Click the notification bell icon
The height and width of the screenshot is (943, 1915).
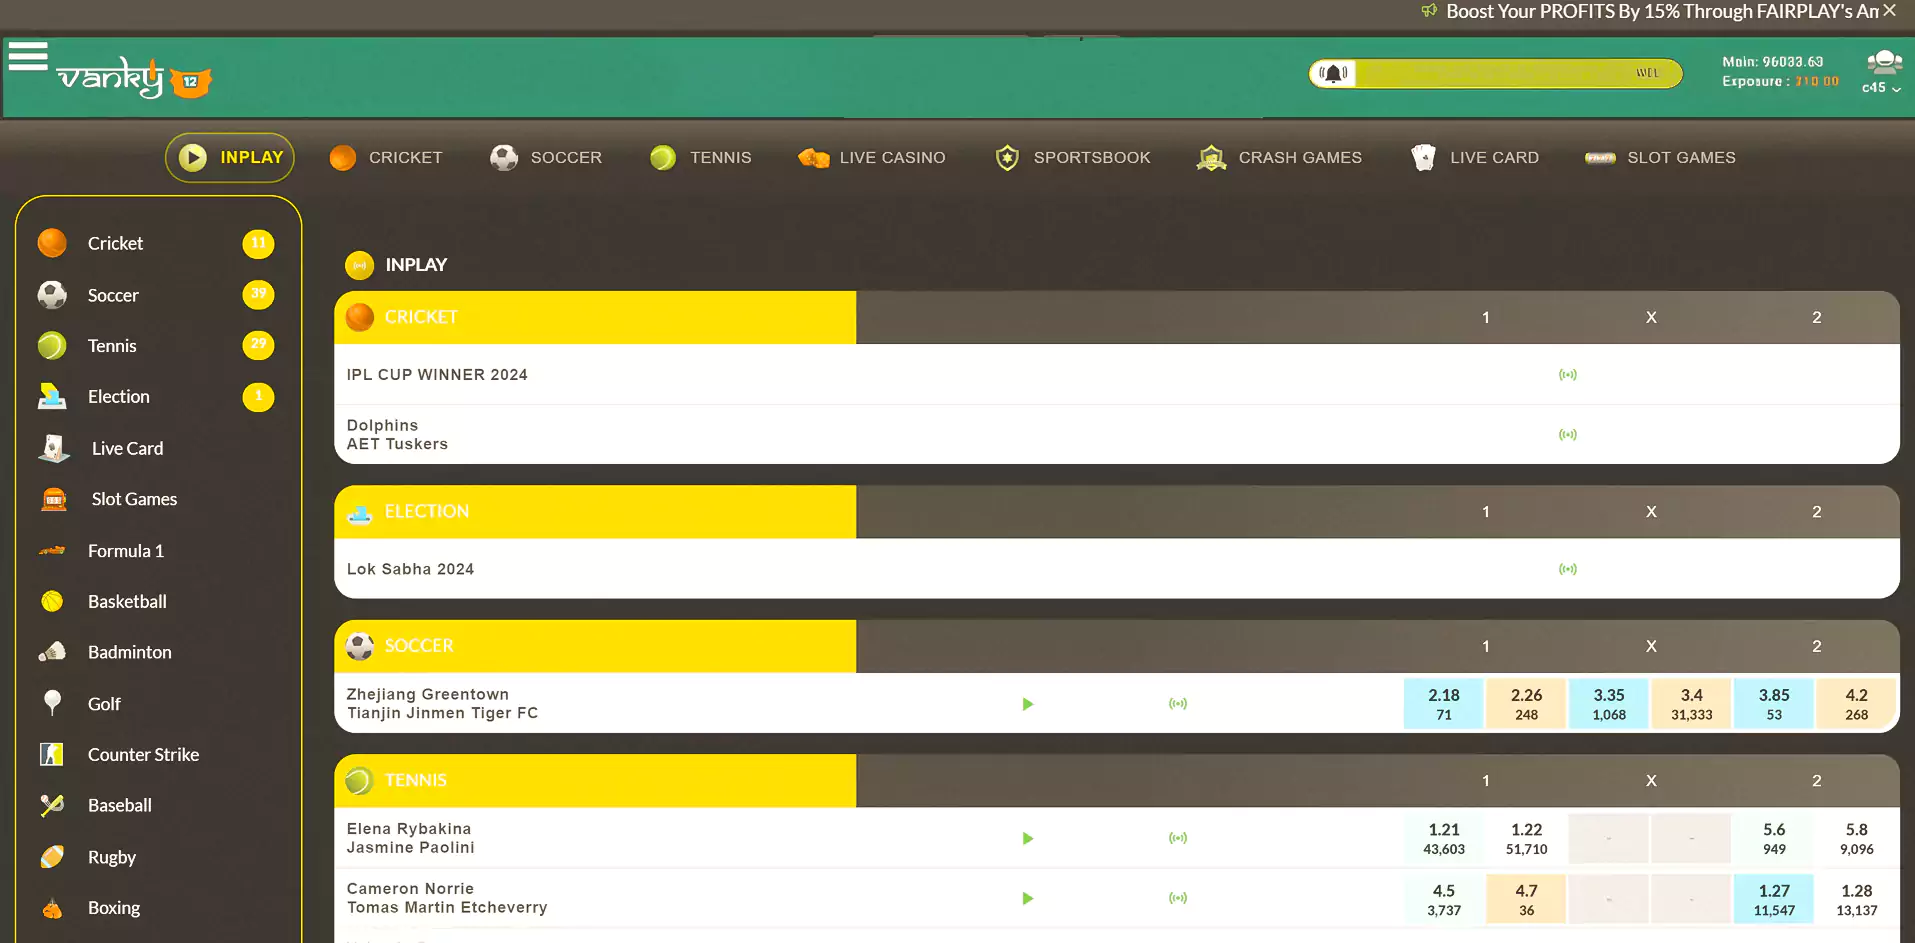pos(1333,73)
